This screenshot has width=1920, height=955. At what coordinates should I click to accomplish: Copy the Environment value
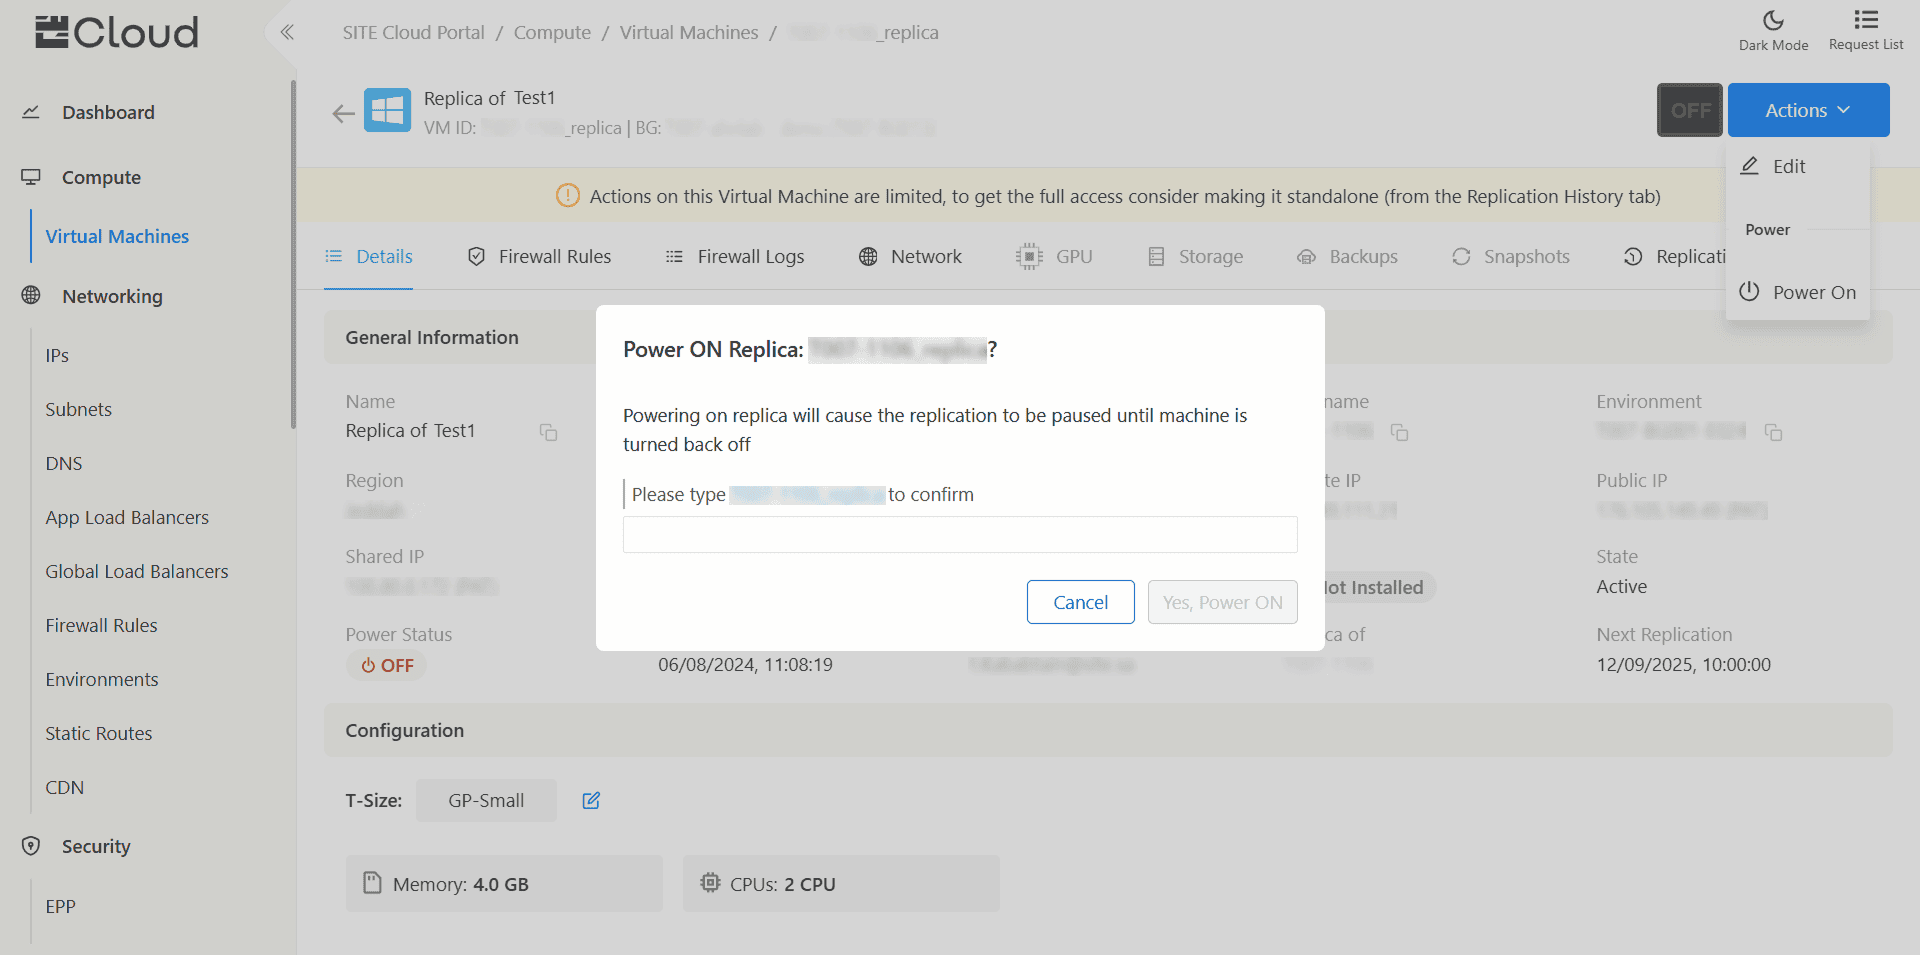[1773, 432]
